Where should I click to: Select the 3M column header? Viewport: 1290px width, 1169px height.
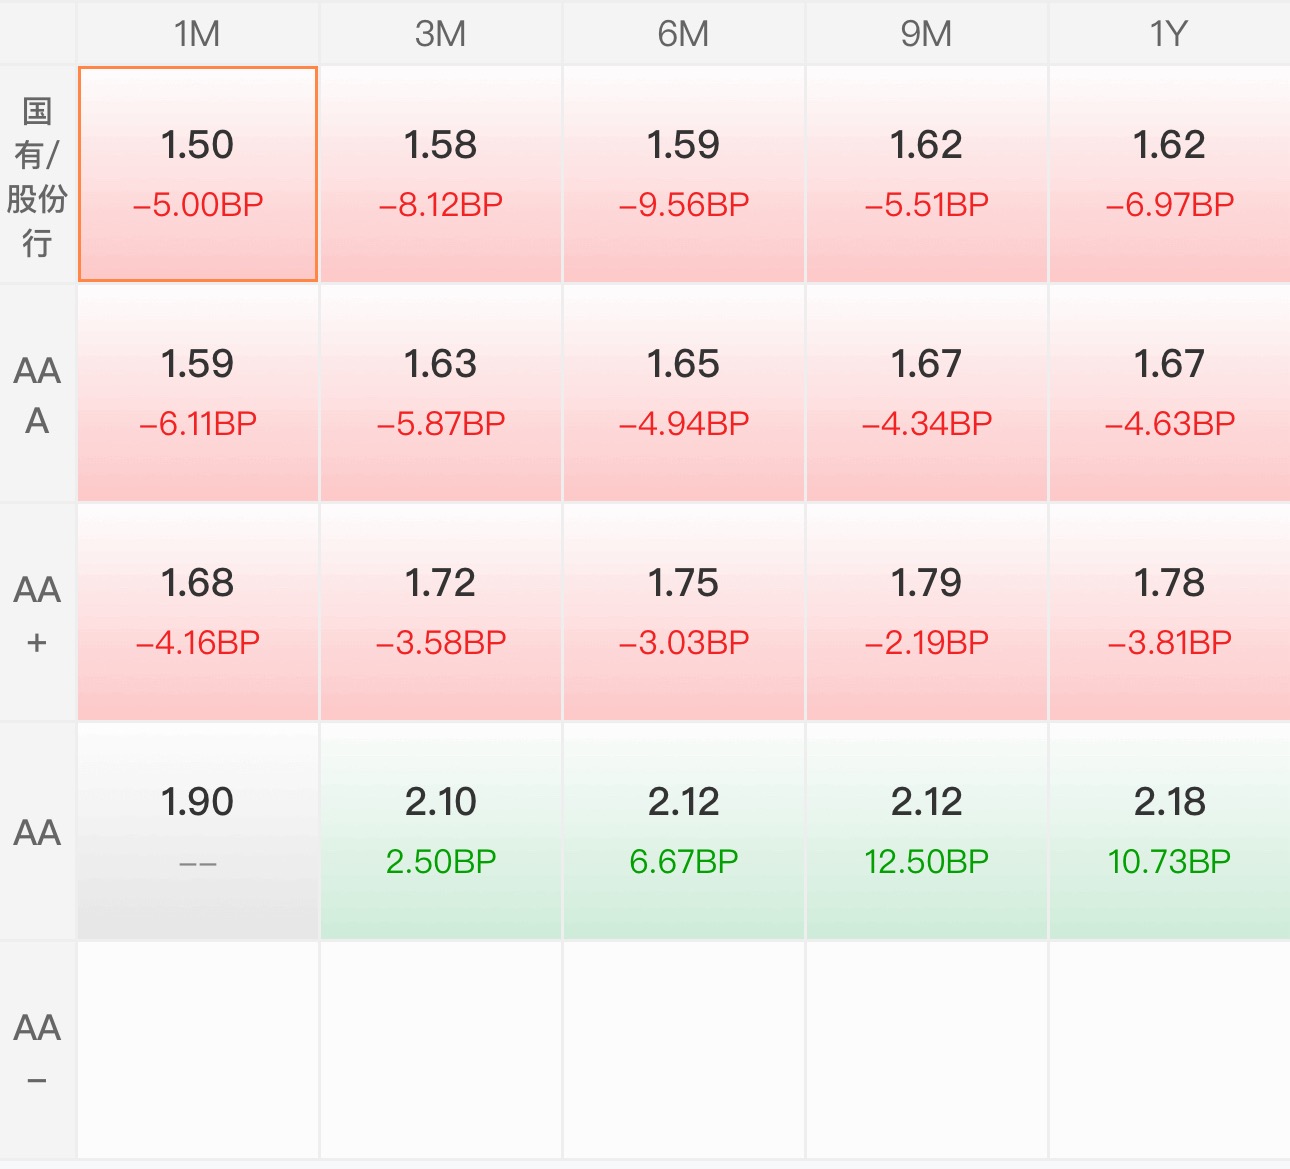(x=441, y=33)
